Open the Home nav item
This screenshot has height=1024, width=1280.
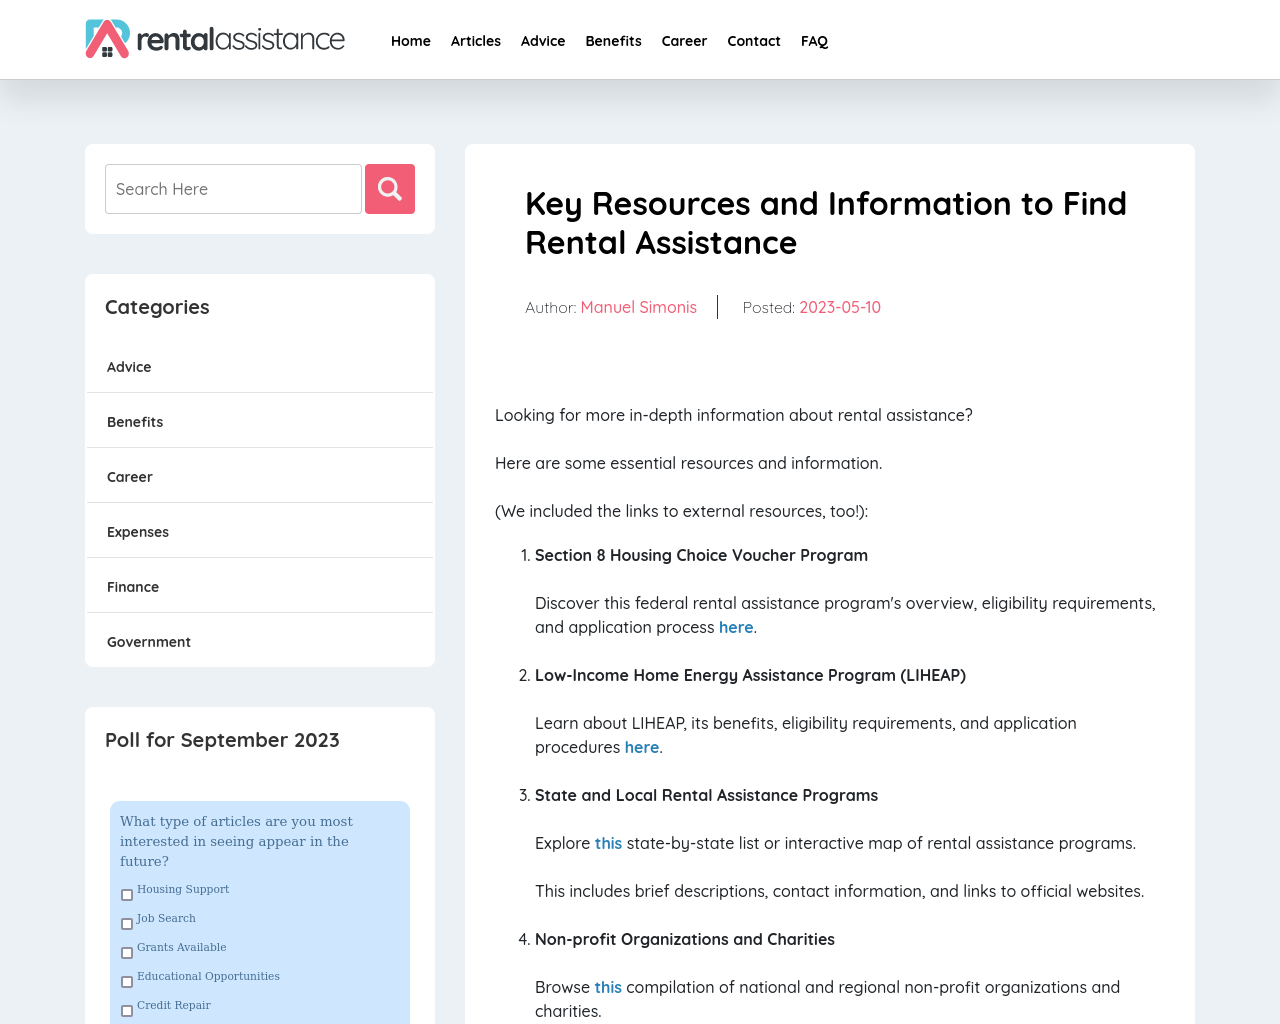point(411,41)
